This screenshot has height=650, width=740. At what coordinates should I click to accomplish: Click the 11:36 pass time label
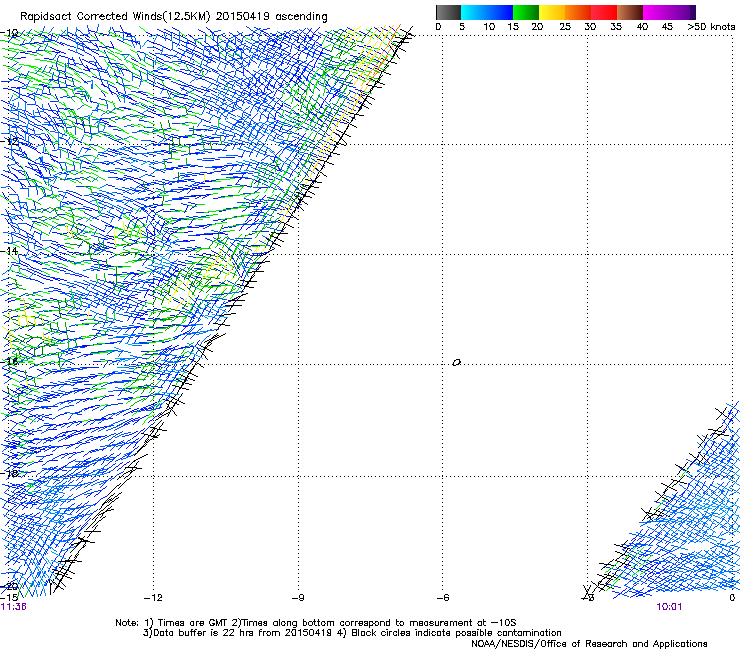point(13,607)
